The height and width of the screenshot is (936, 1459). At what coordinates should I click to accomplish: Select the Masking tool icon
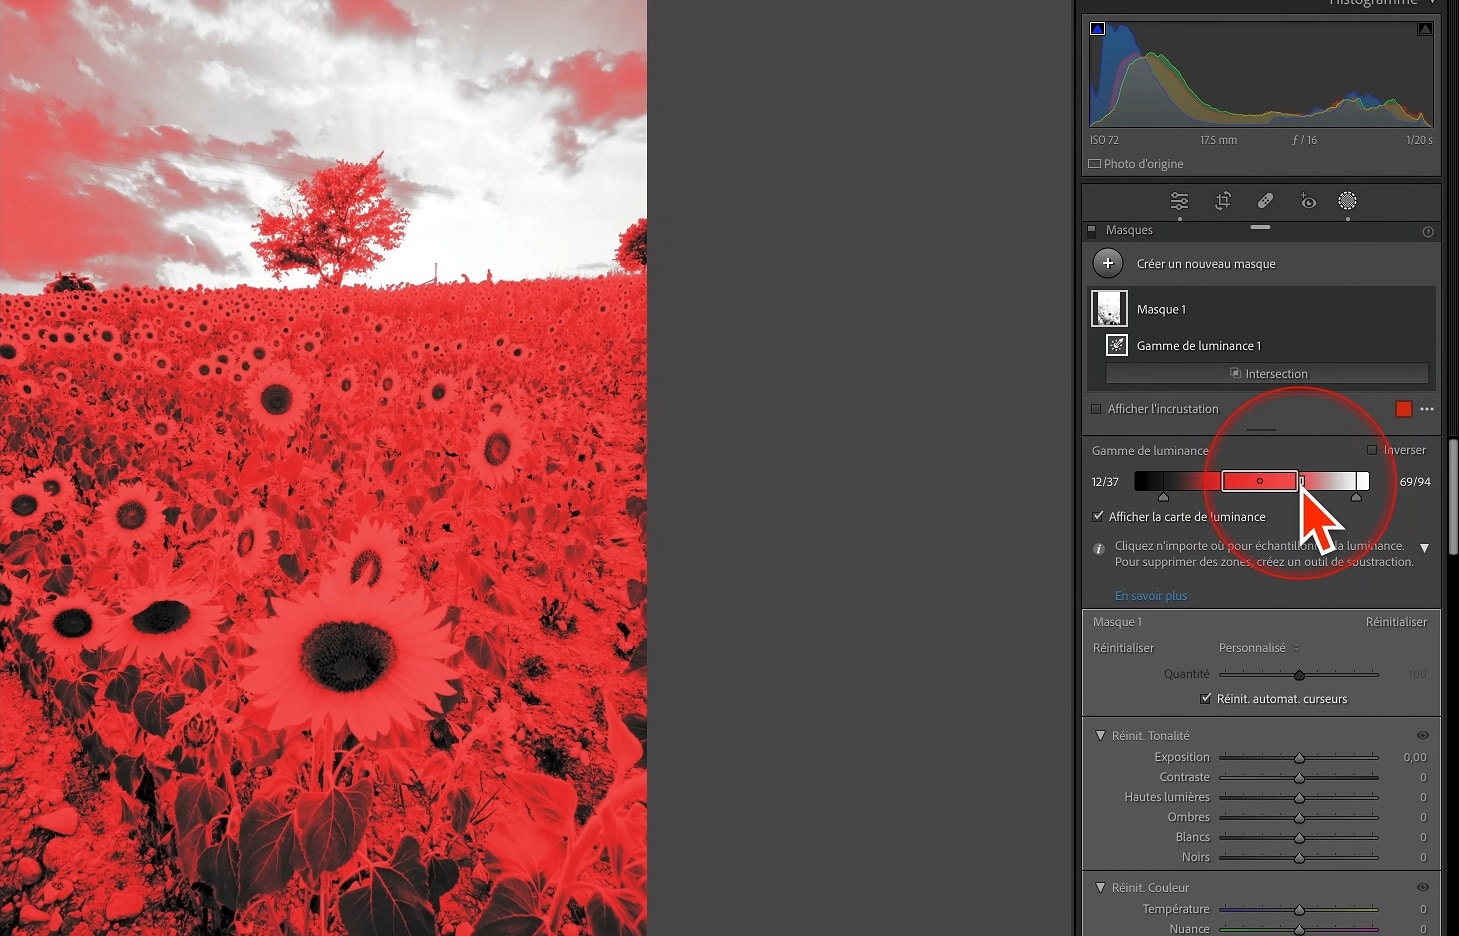click(1348, 201)
